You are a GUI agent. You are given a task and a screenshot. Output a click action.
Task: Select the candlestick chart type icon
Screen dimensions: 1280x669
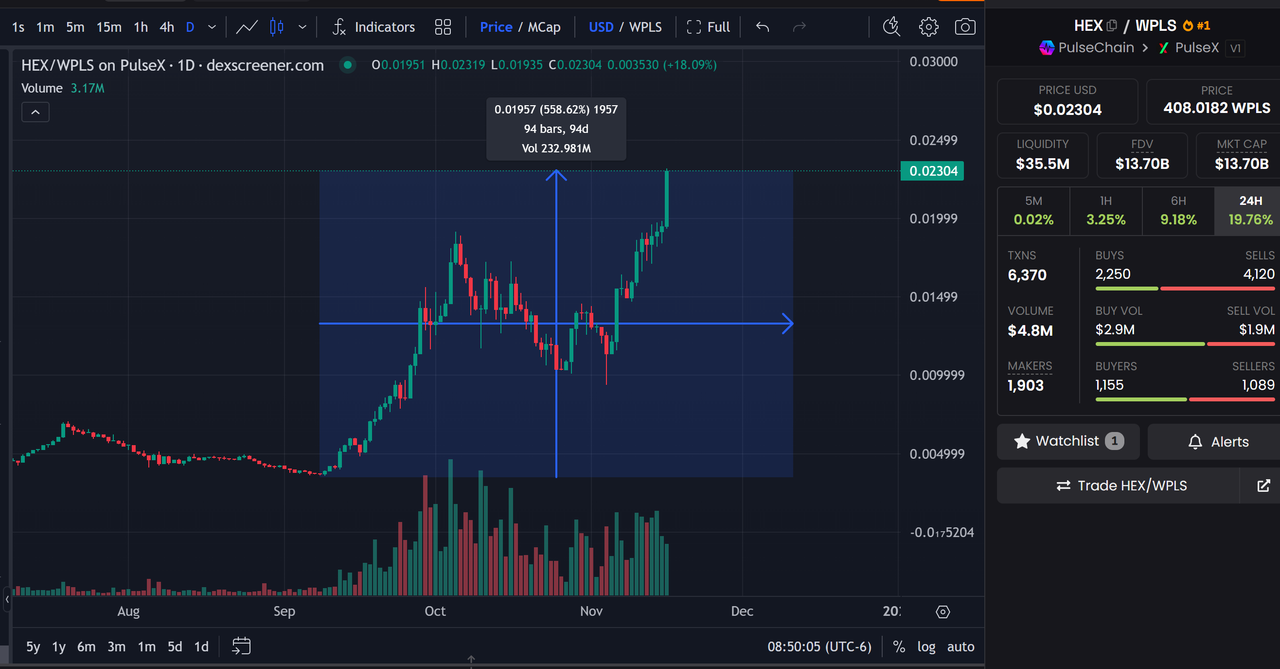[x=277, y=27]
